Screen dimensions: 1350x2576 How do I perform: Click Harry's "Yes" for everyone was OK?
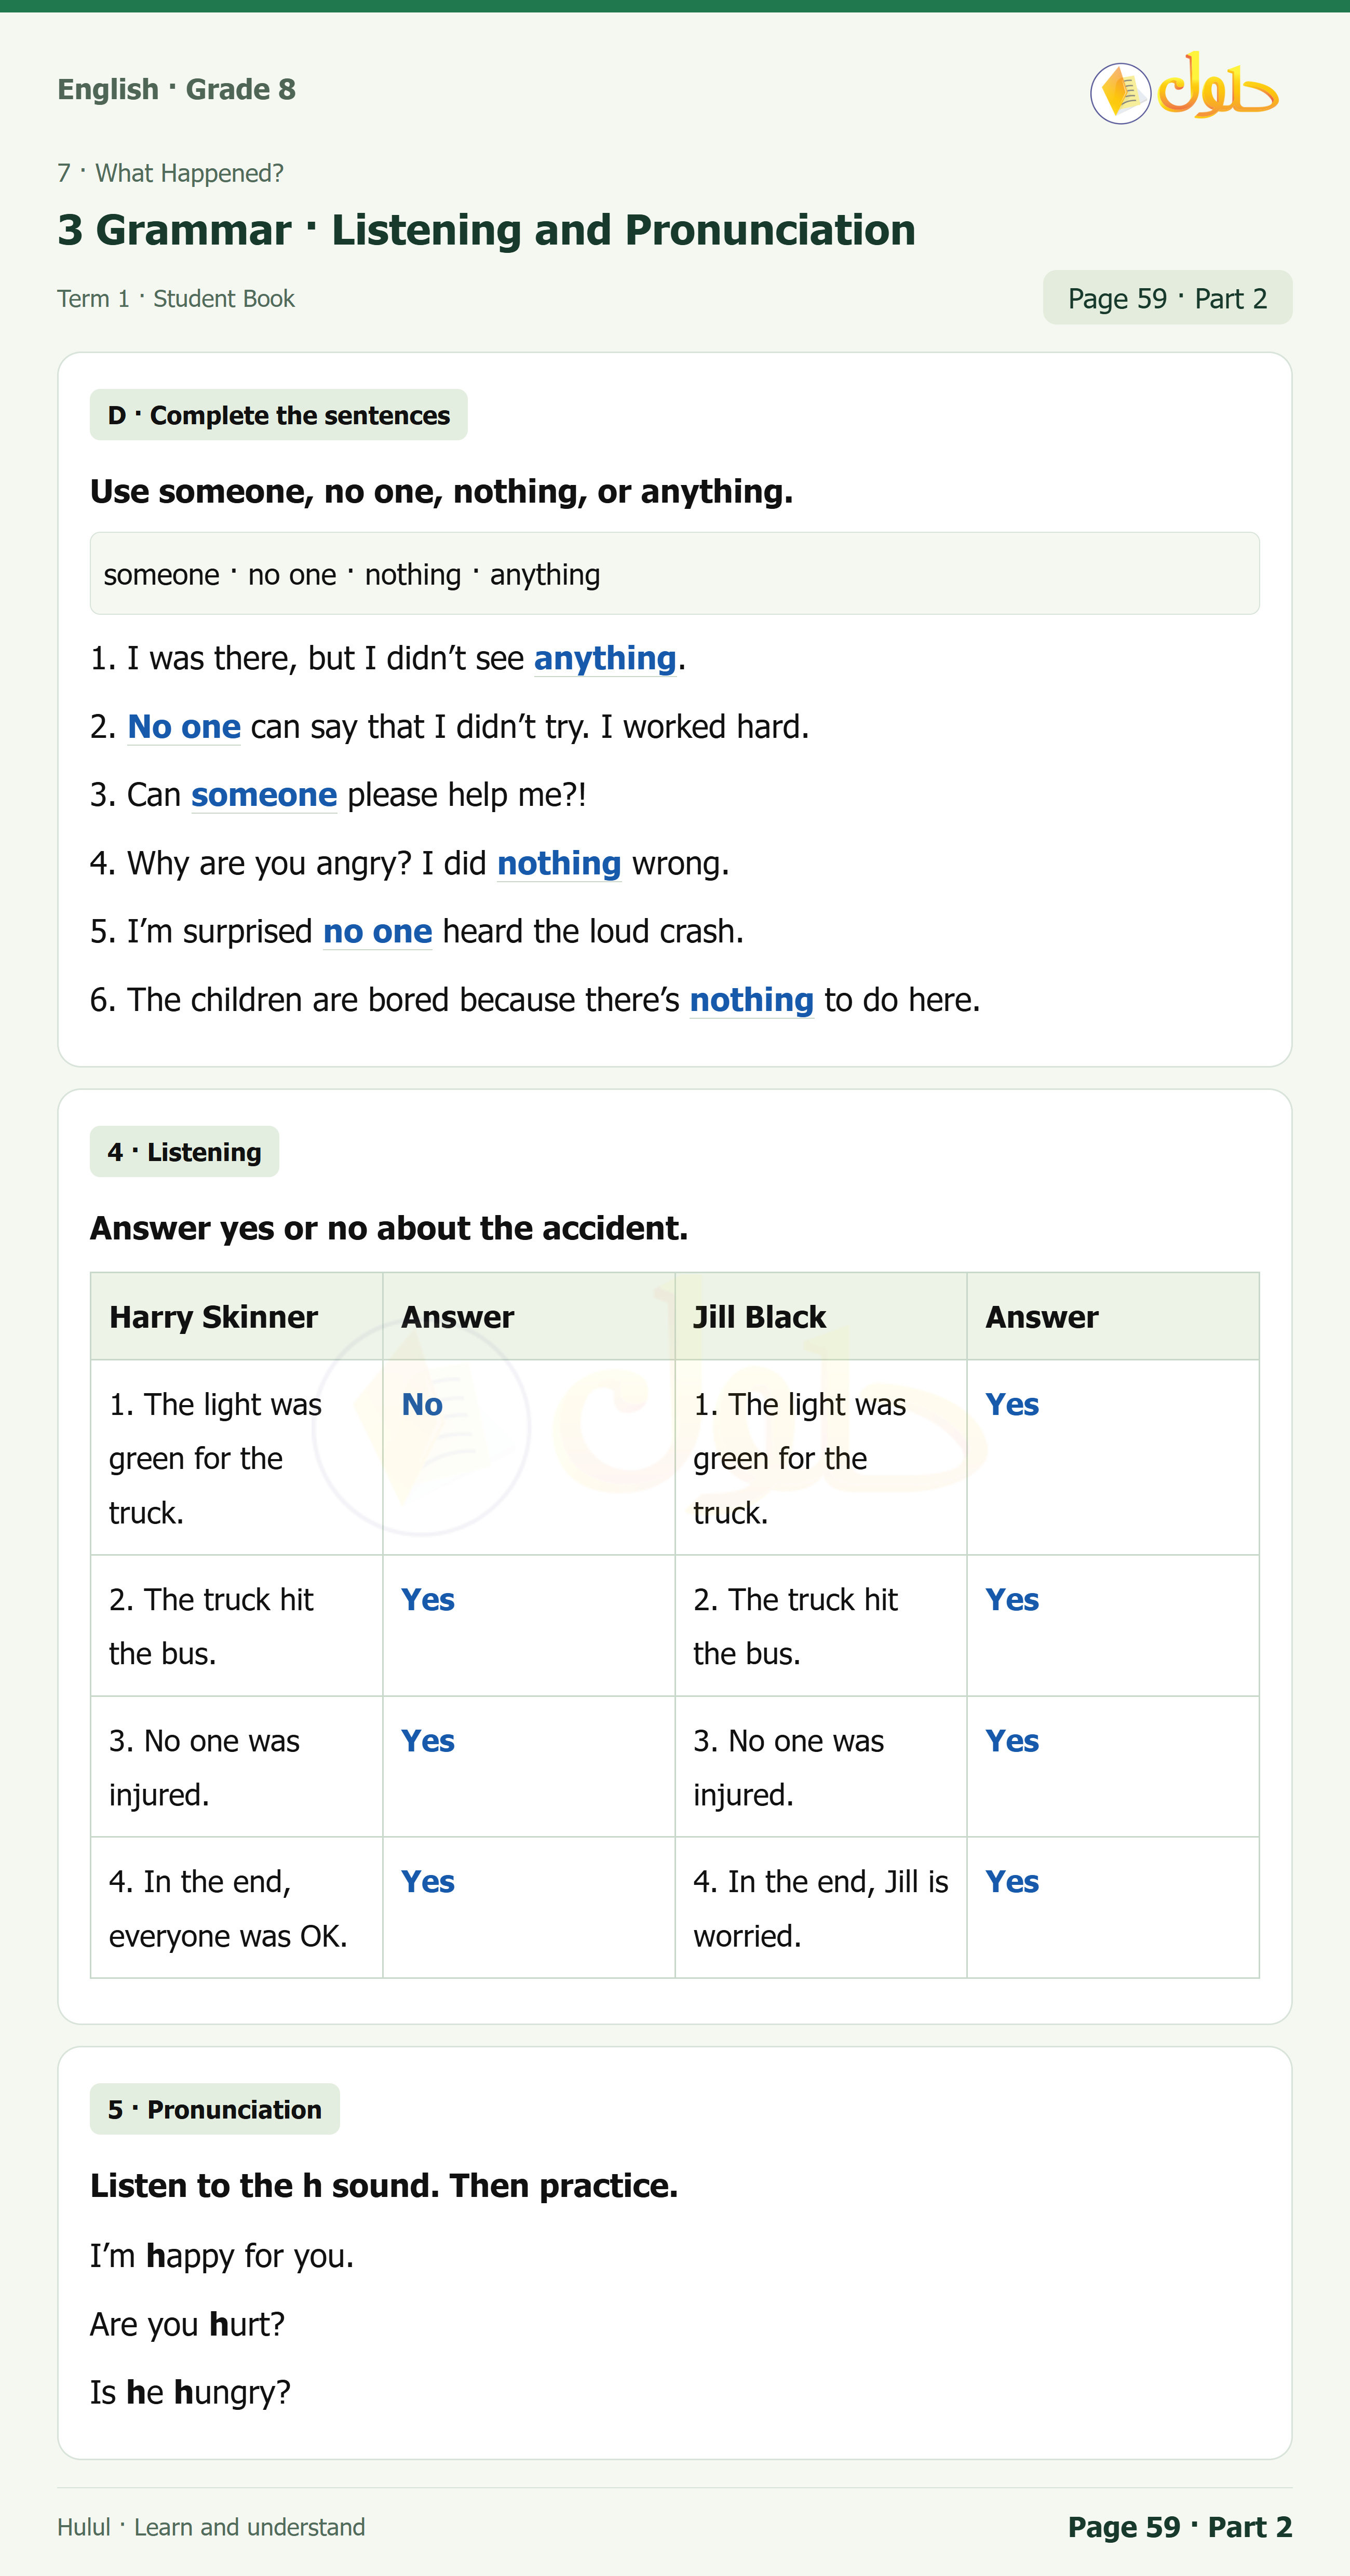coord(428,1882)
